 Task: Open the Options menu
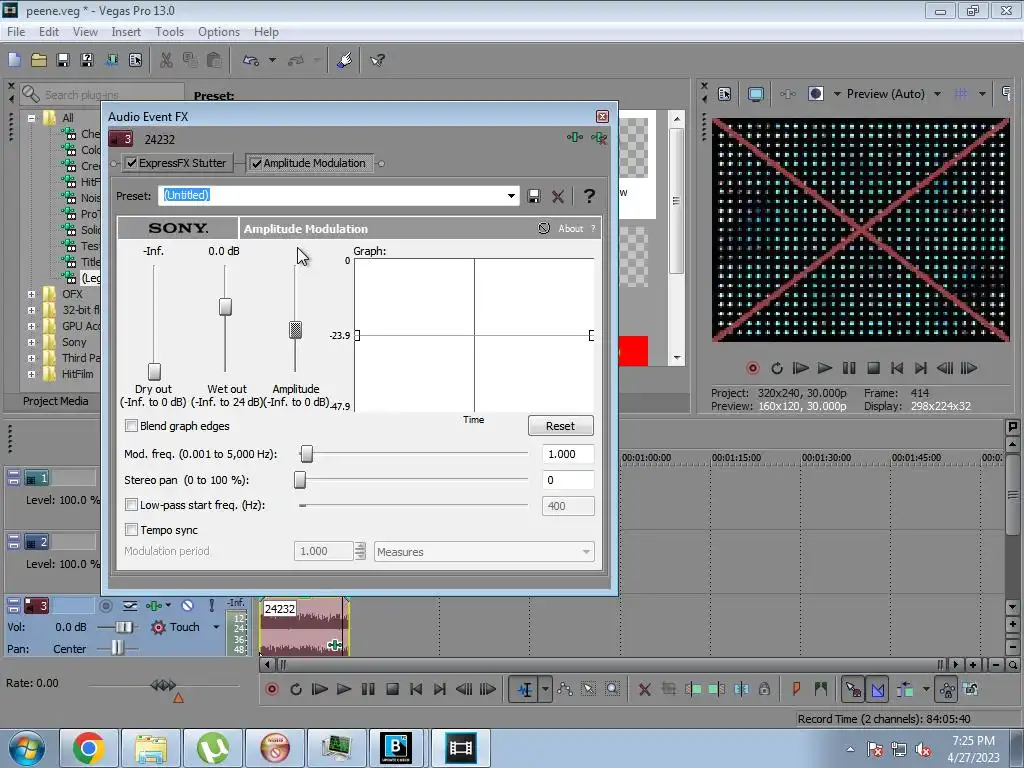(219, 32)
